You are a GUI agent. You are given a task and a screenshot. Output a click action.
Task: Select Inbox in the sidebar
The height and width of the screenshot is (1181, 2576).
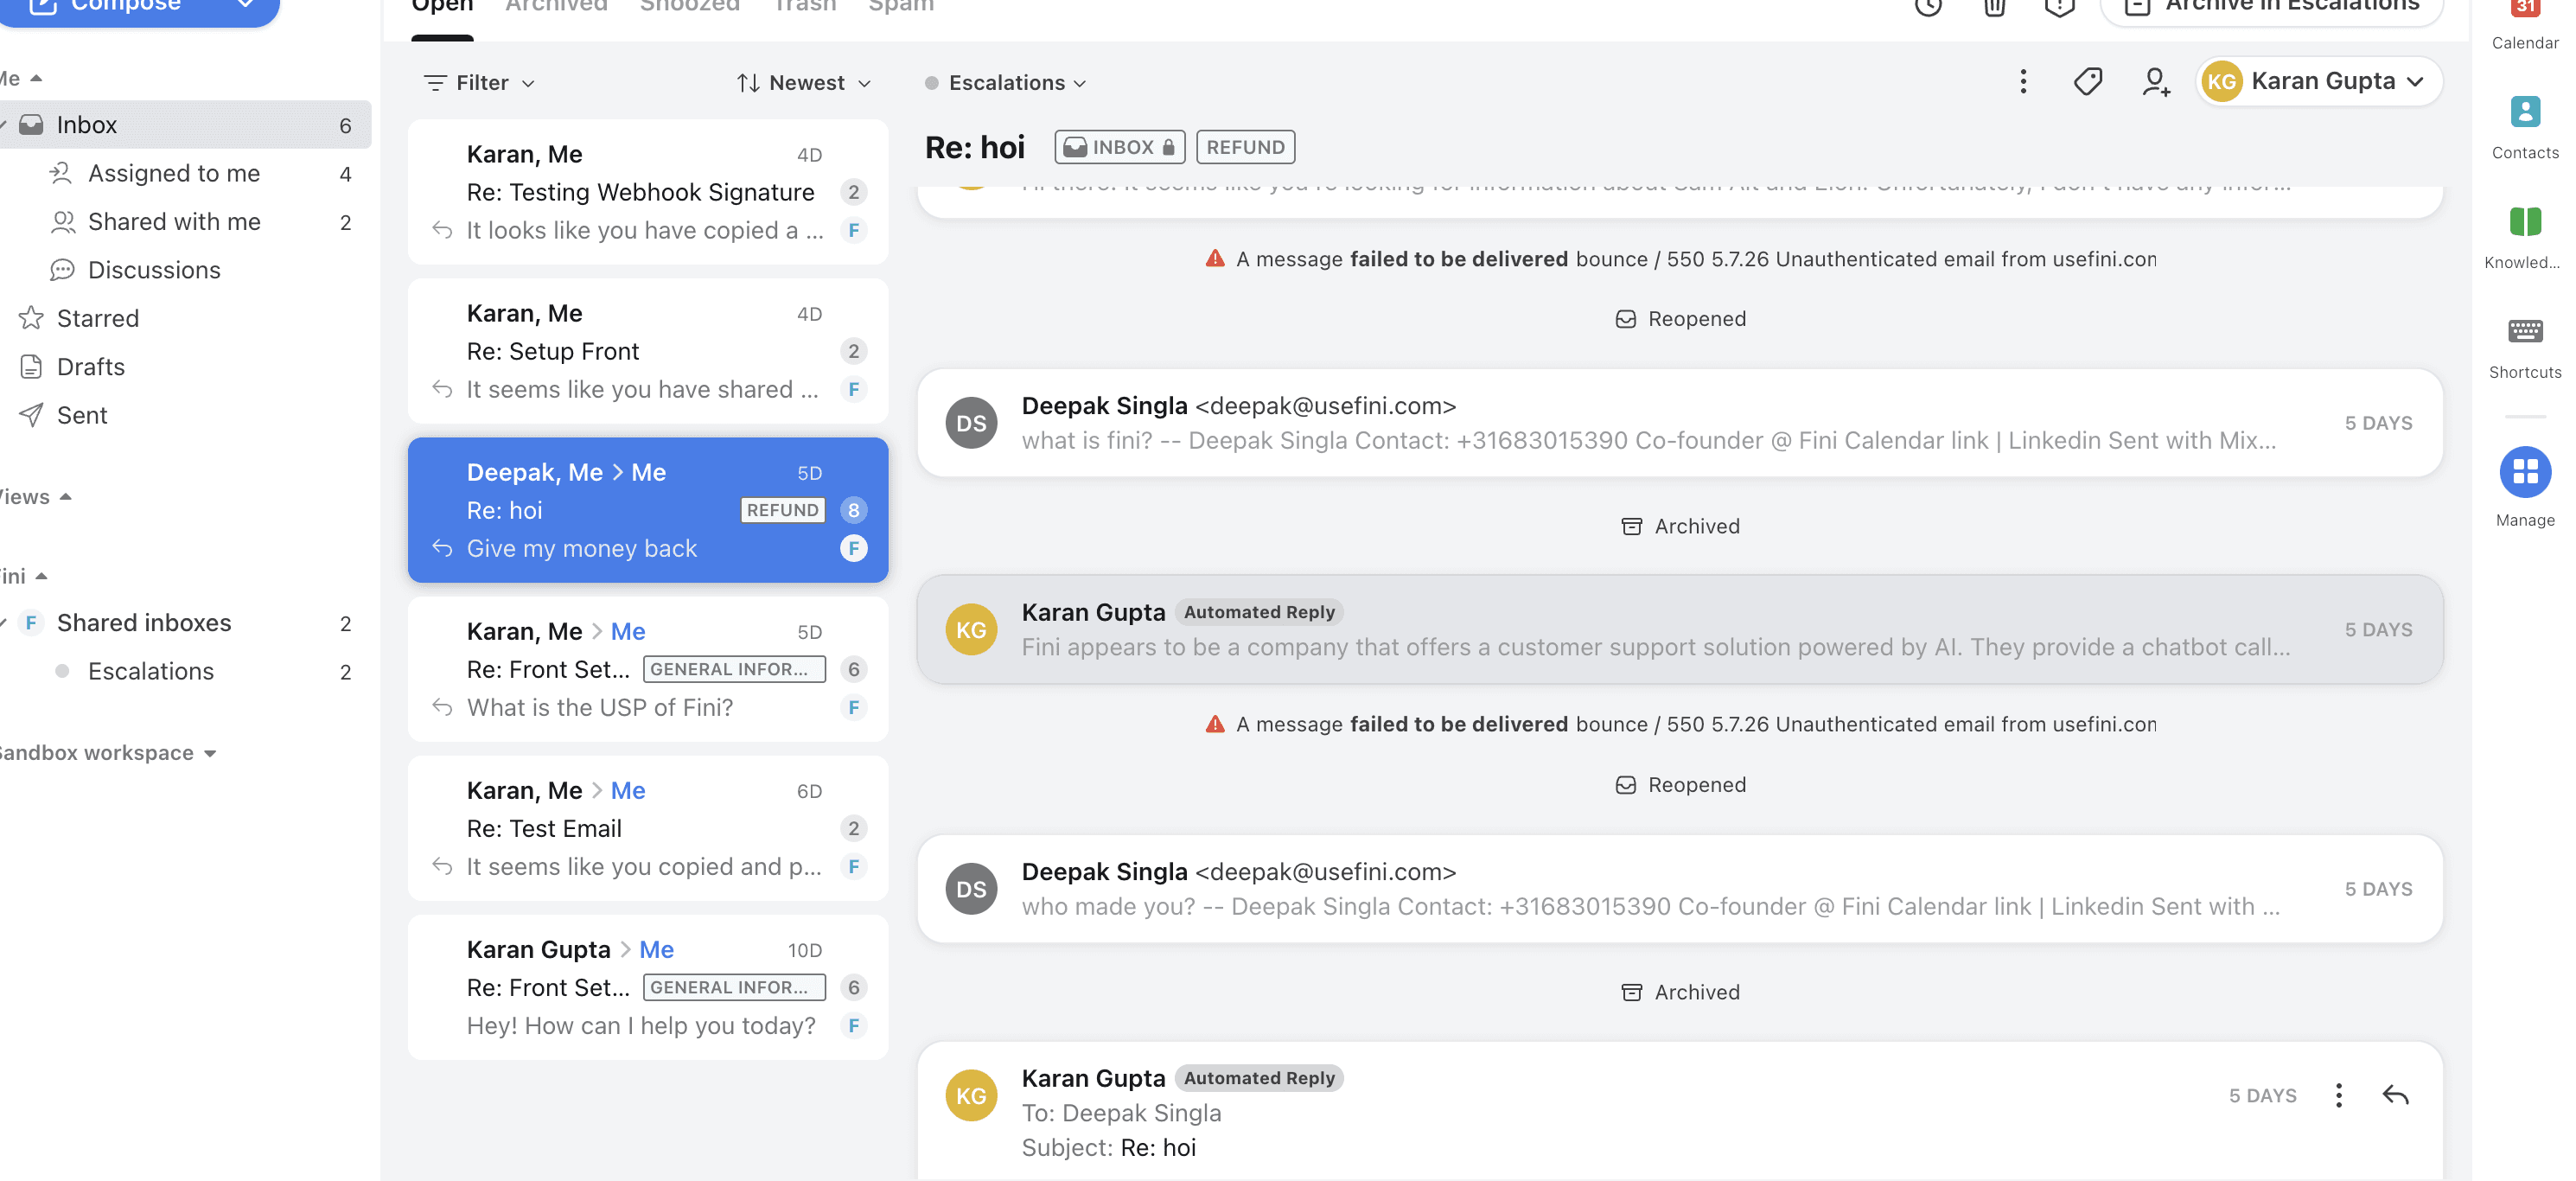(x=185, y=125)
